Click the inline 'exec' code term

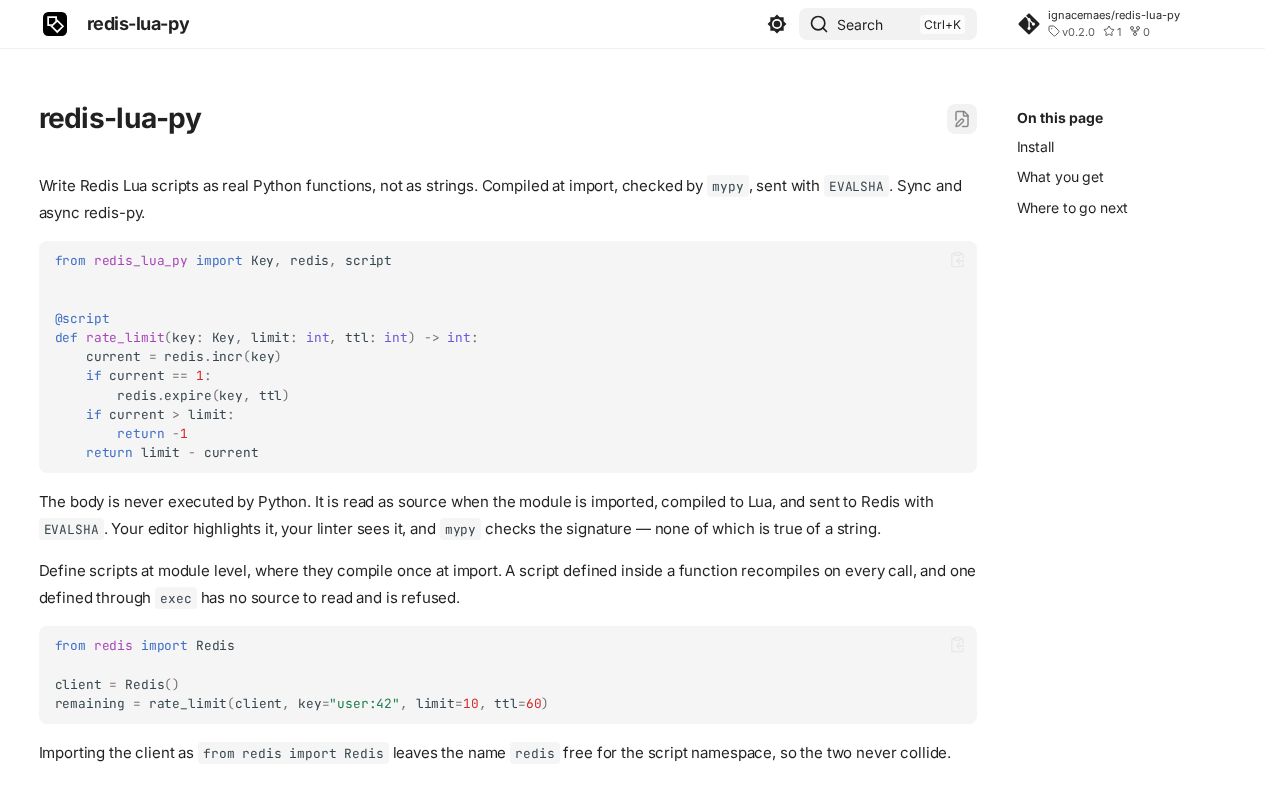click(176, 598)
